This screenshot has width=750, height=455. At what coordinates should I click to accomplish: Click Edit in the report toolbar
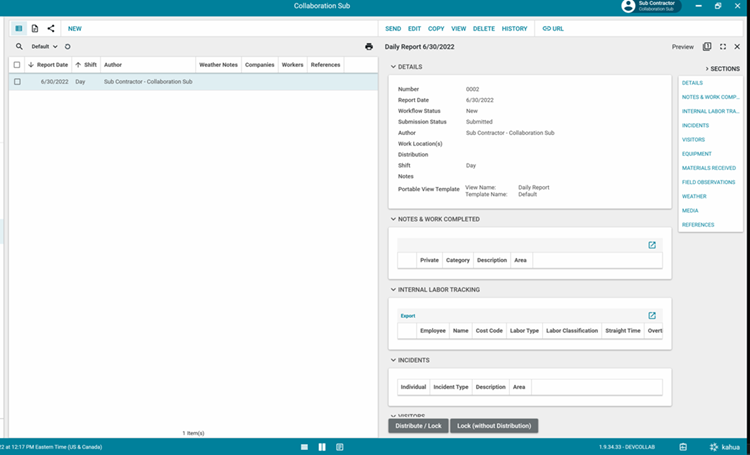(414, 29)
